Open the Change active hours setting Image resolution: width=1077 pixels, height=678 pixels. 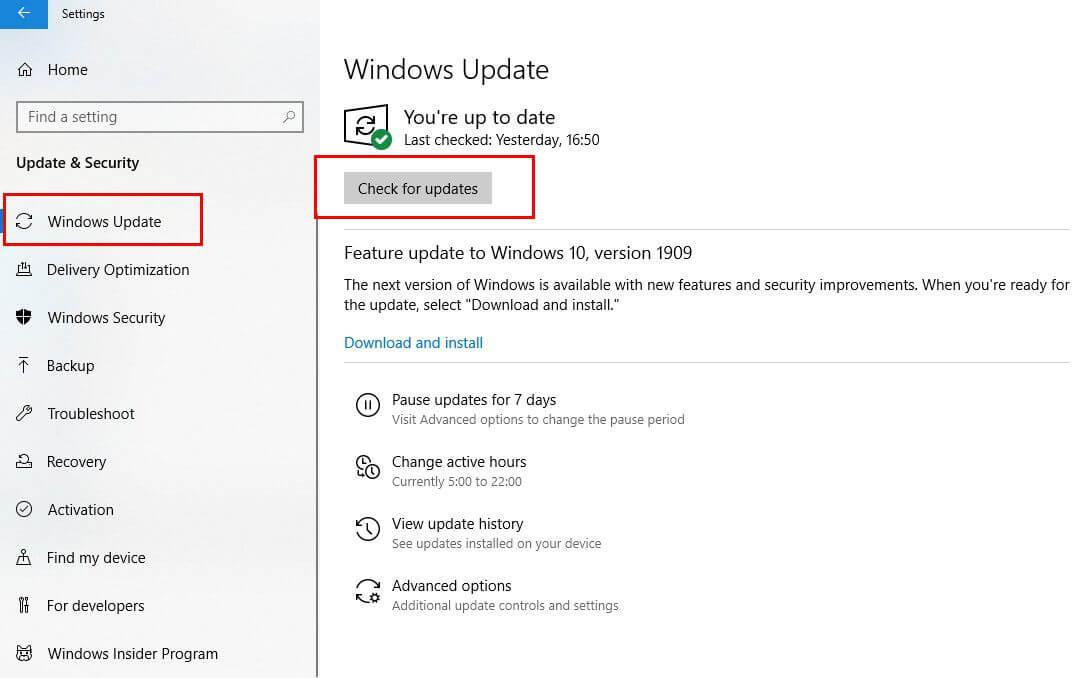[x=459, y=462]
